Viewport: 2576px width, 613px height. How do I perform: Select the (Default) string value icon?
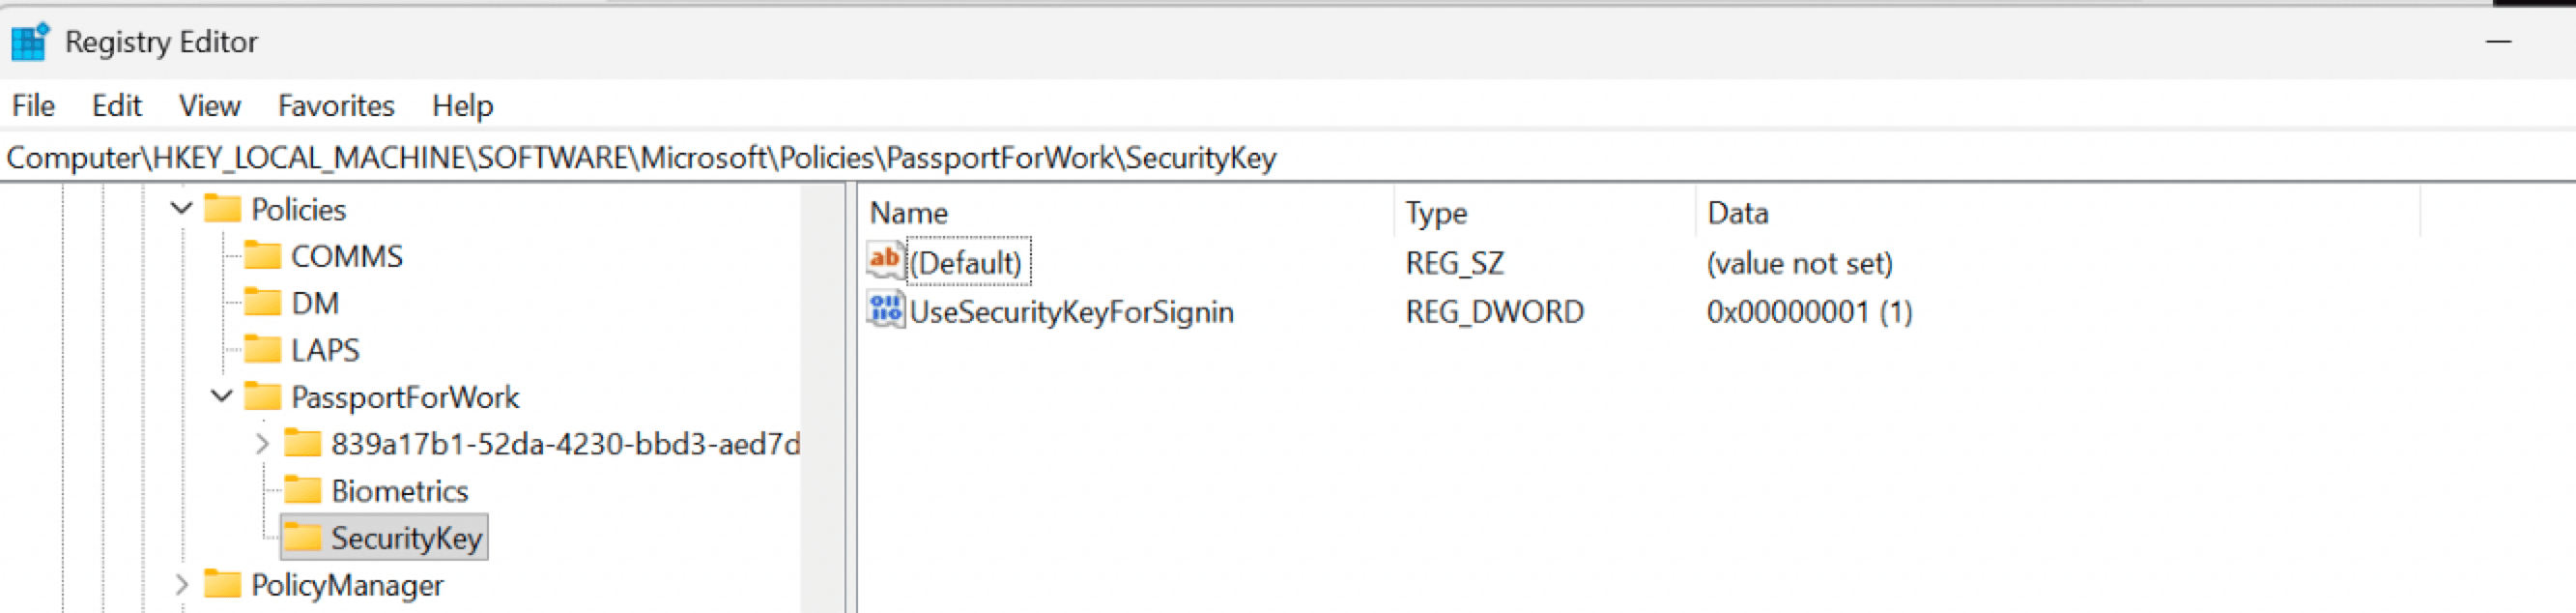[x=885, y=262]
